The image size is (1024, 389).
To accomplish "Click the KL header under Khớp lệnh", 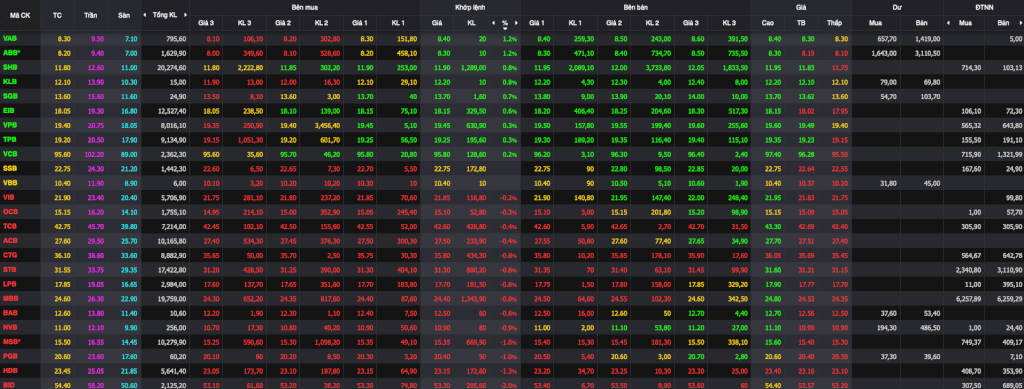I will click(471, 23).
